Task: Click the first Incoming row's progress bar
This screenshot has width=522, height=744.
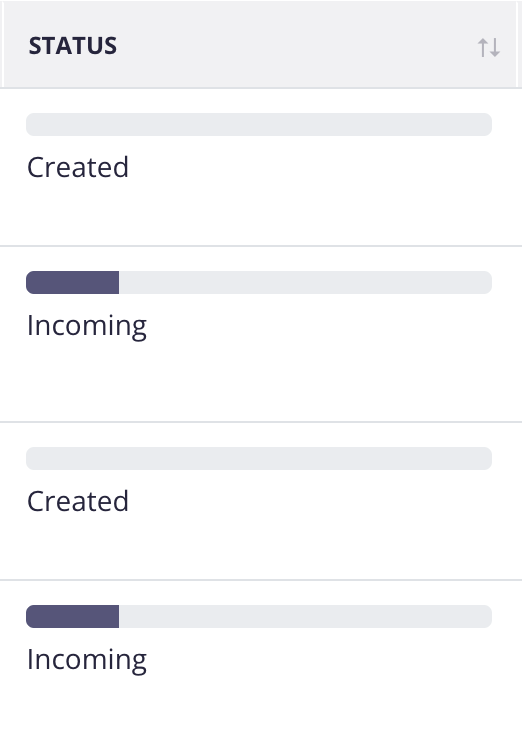Action: [259, 282]
